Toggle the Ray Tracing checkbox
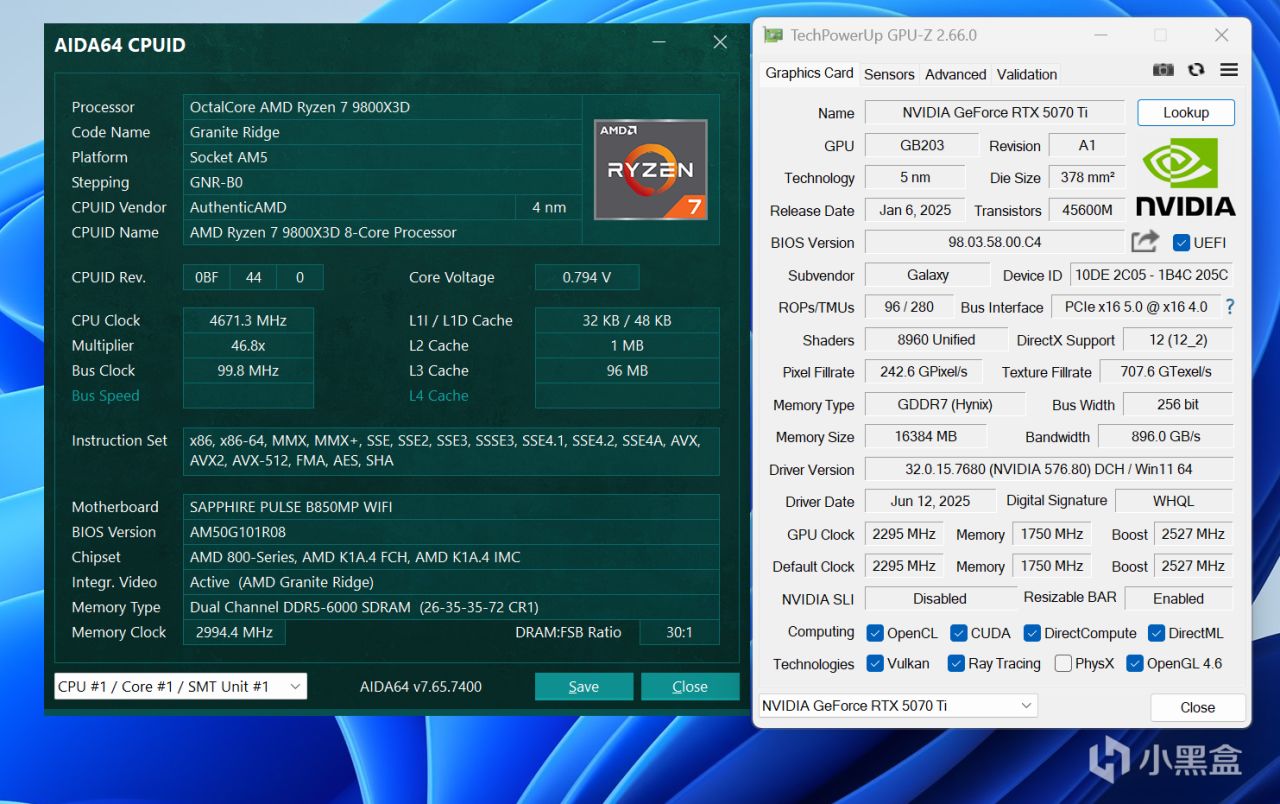 point(956,663)
